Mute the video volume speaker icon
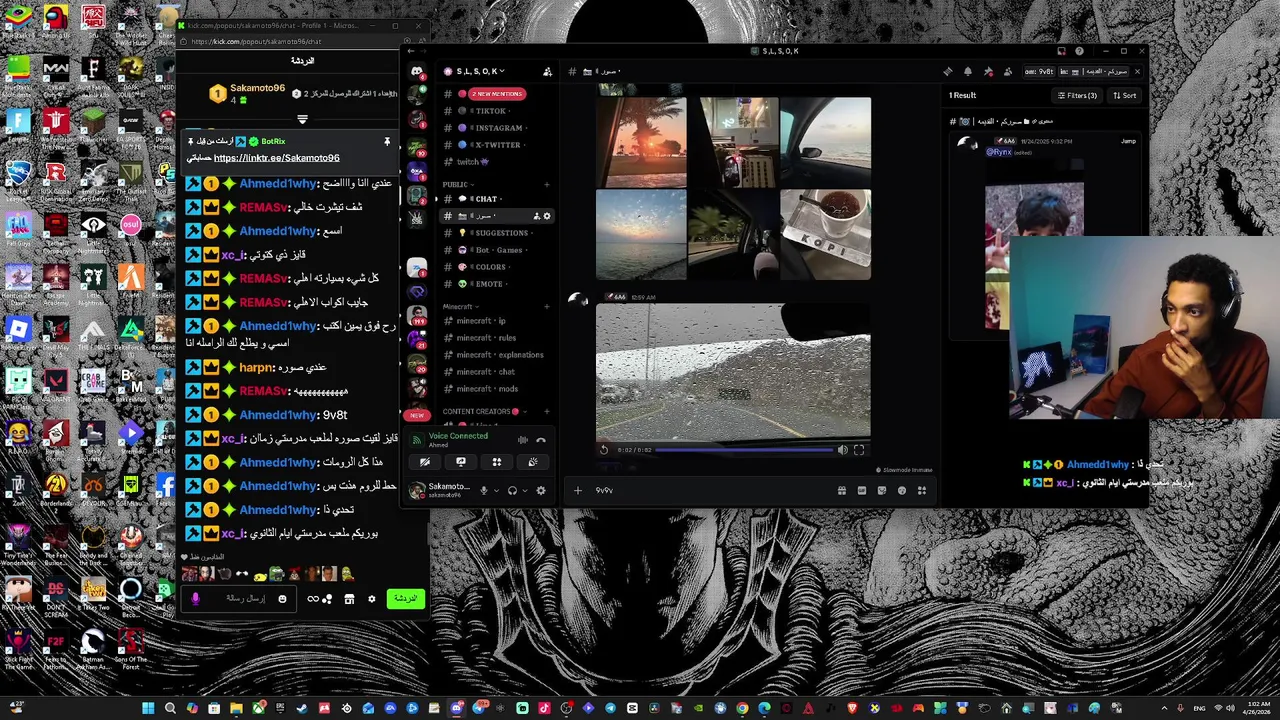Viewport: 1280px width, 720px height. [x=842, y=450]
